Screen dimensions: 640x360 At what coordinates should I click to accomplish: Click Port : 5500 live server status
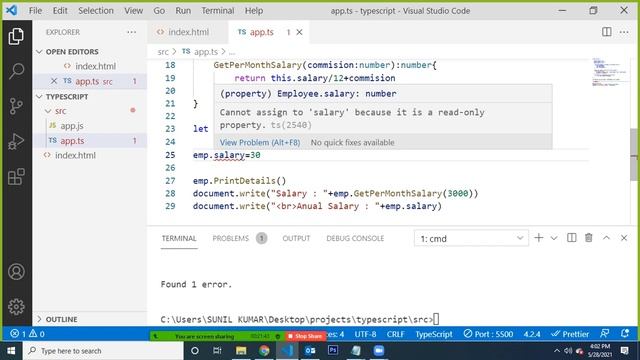point(488,334)
